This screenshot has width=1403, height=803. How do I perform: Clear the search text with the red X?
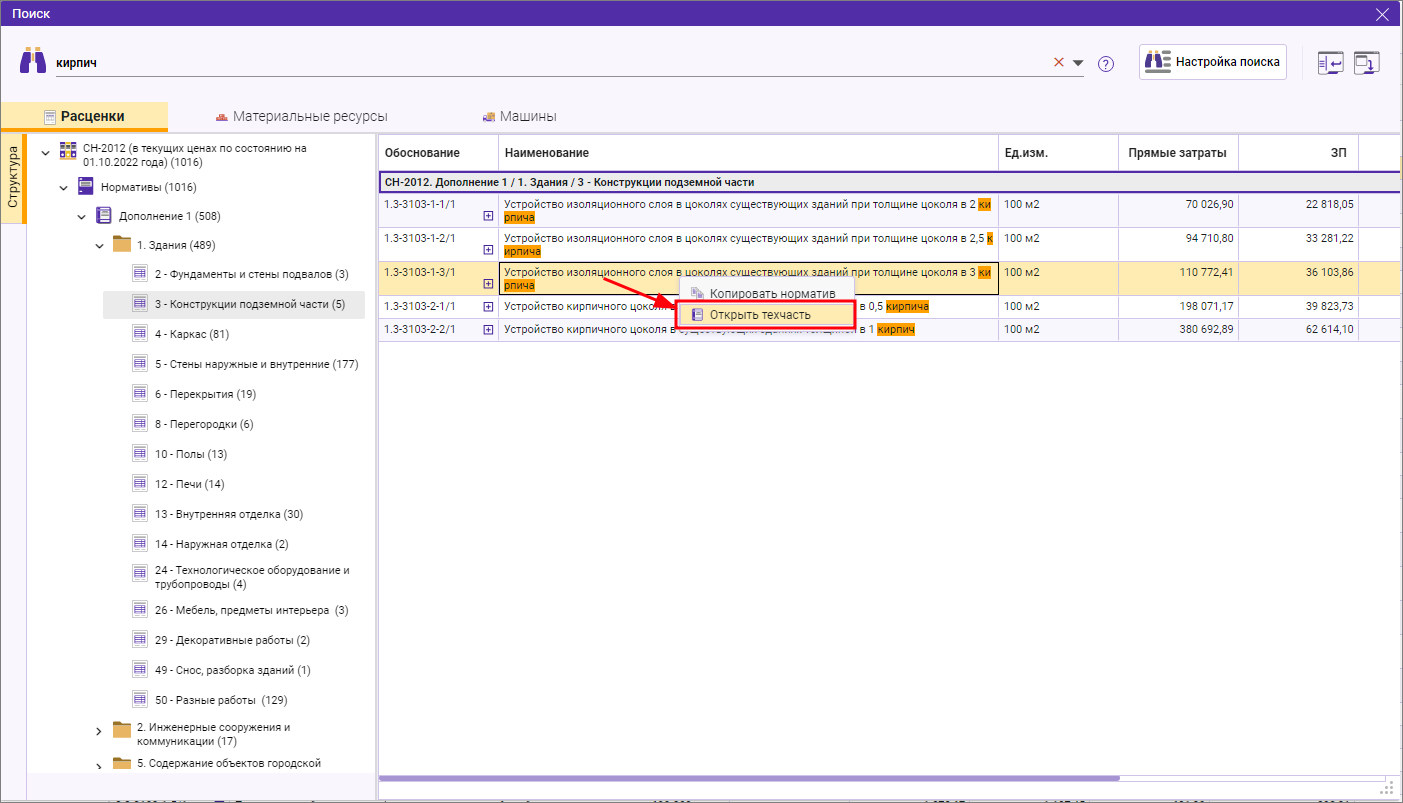coord(1059,62)
